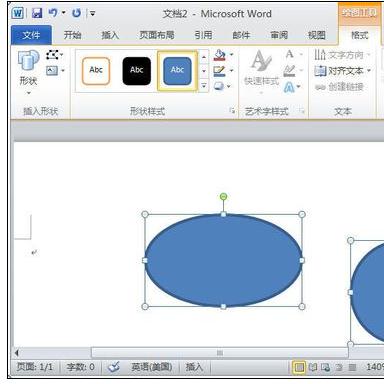Click the Shape Effects icon
The image size is (384, 384).
pyautogui.click(x=219, y=86)
